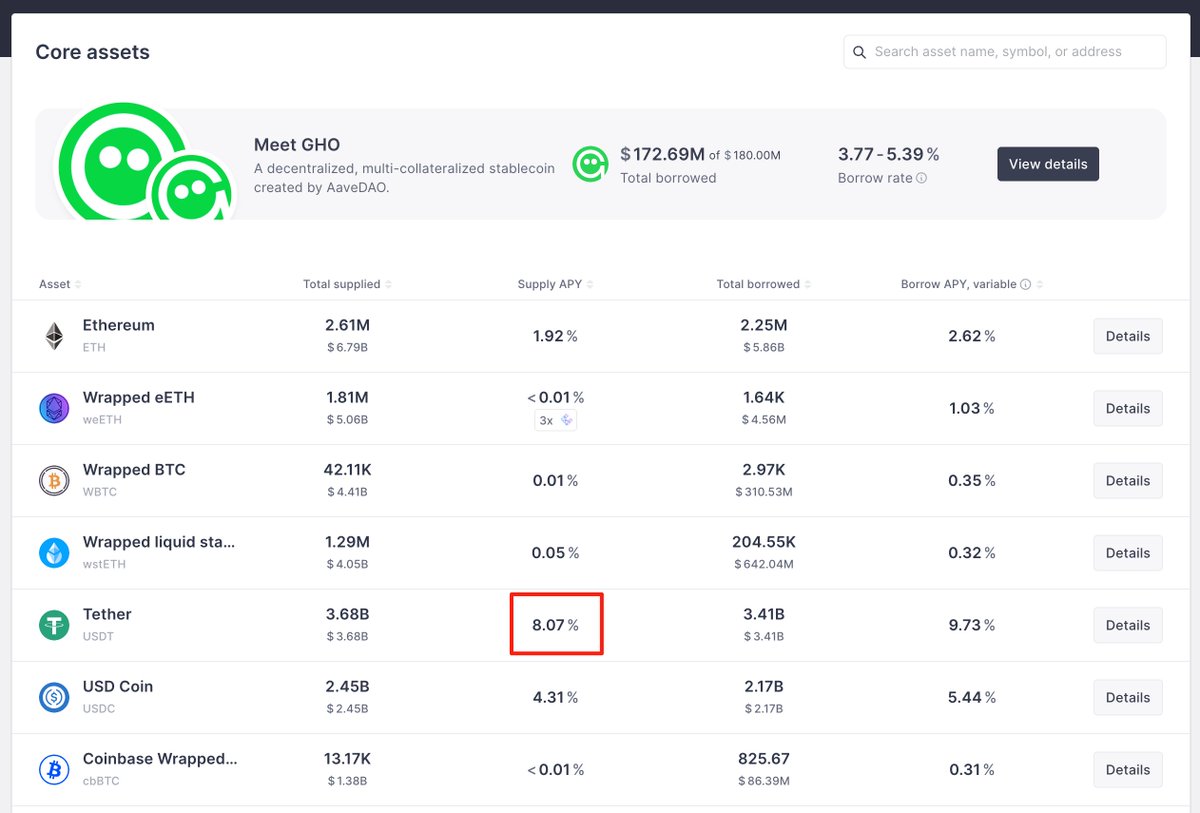Open Details for Wrapped eETH
This screenshot has height=813, width=1200.
pyautogui.click(x=1128, y=408)
